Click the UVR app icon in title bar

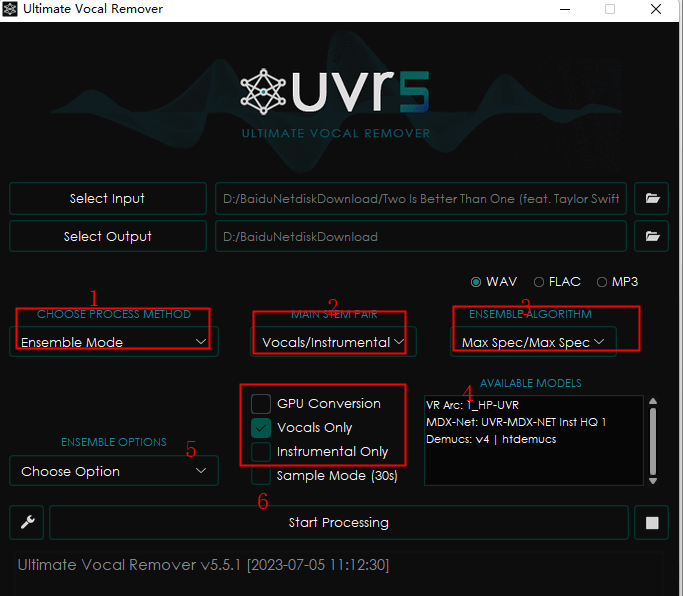click(10, 9)
